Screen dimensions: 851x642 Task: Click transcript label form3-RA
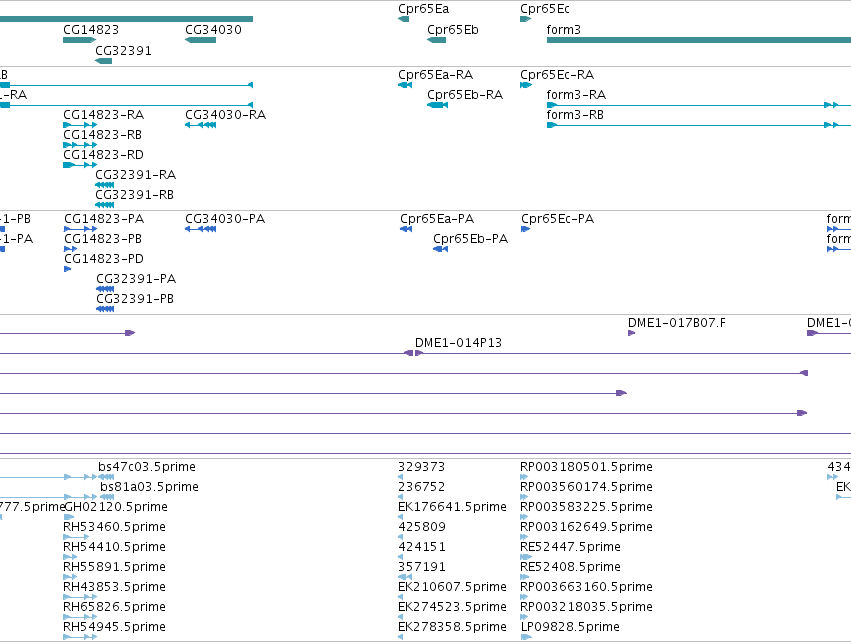(x=576, y=95)
